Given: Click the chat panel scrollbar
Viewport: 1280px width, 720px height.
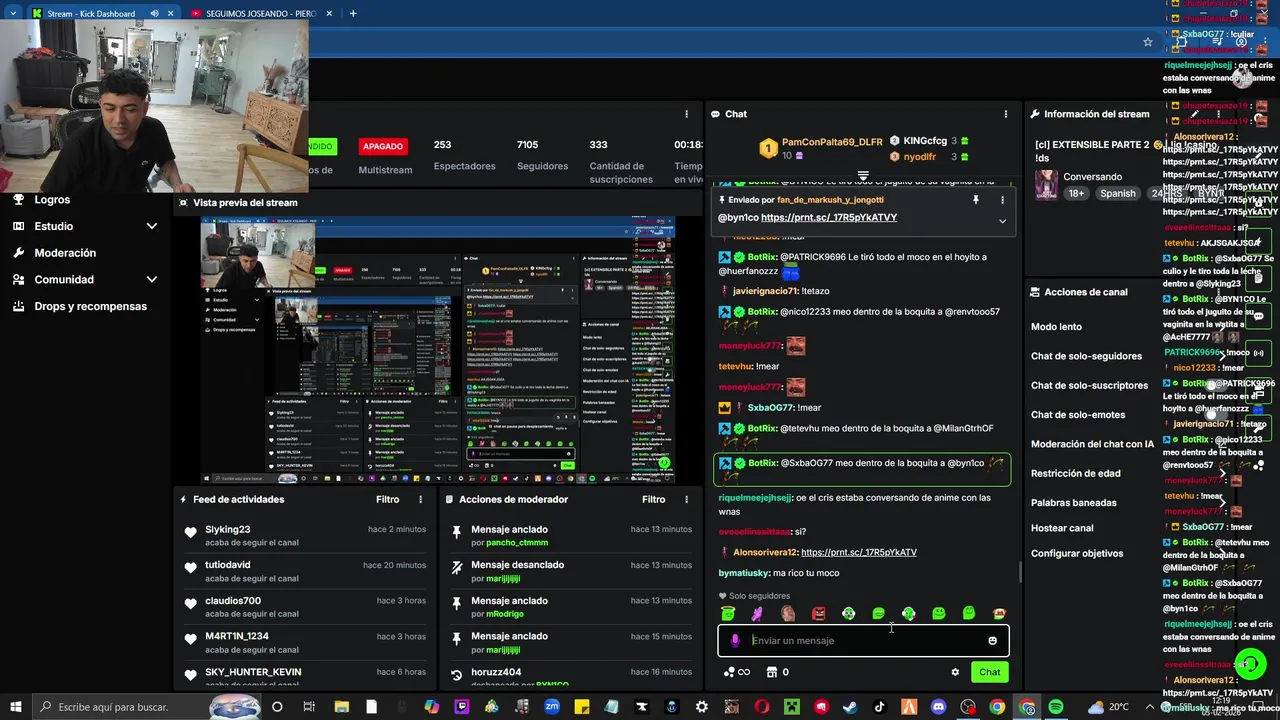Looking at the screenshot, I should pyautogui.click(x=1019, y=572).
